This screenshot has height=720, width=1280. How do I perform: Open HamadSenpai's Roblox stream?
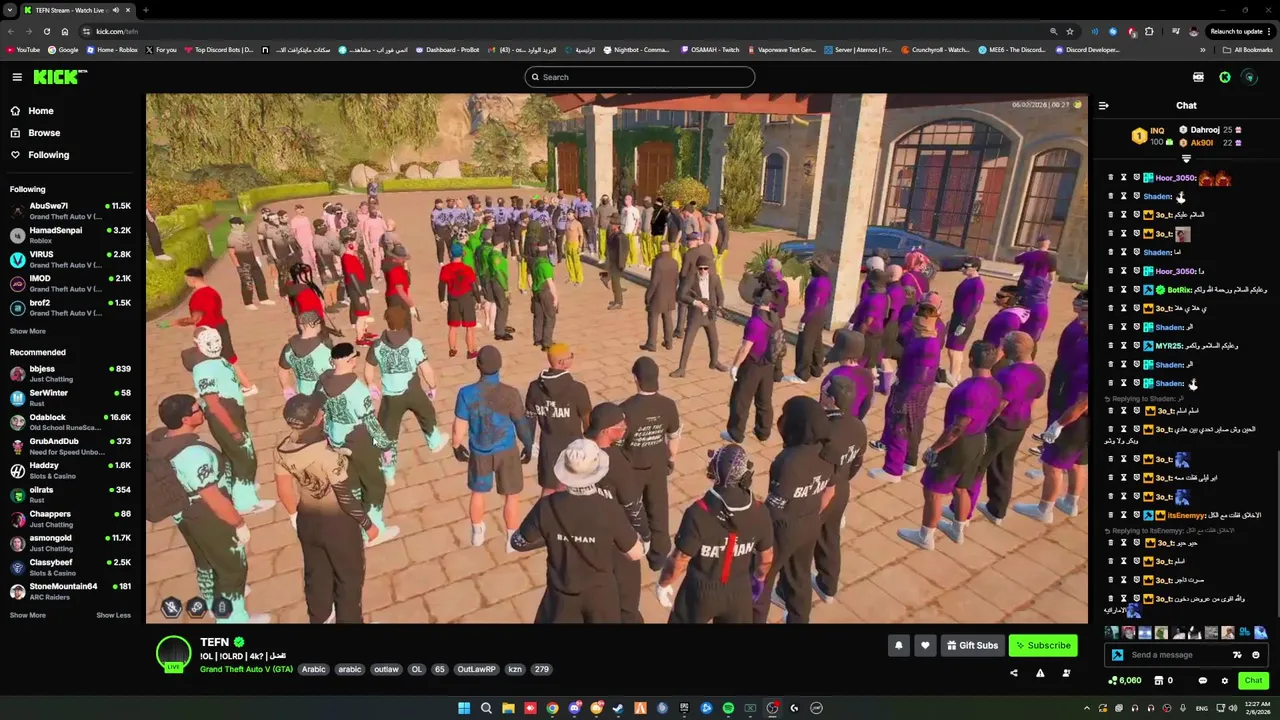pos(70,235)
